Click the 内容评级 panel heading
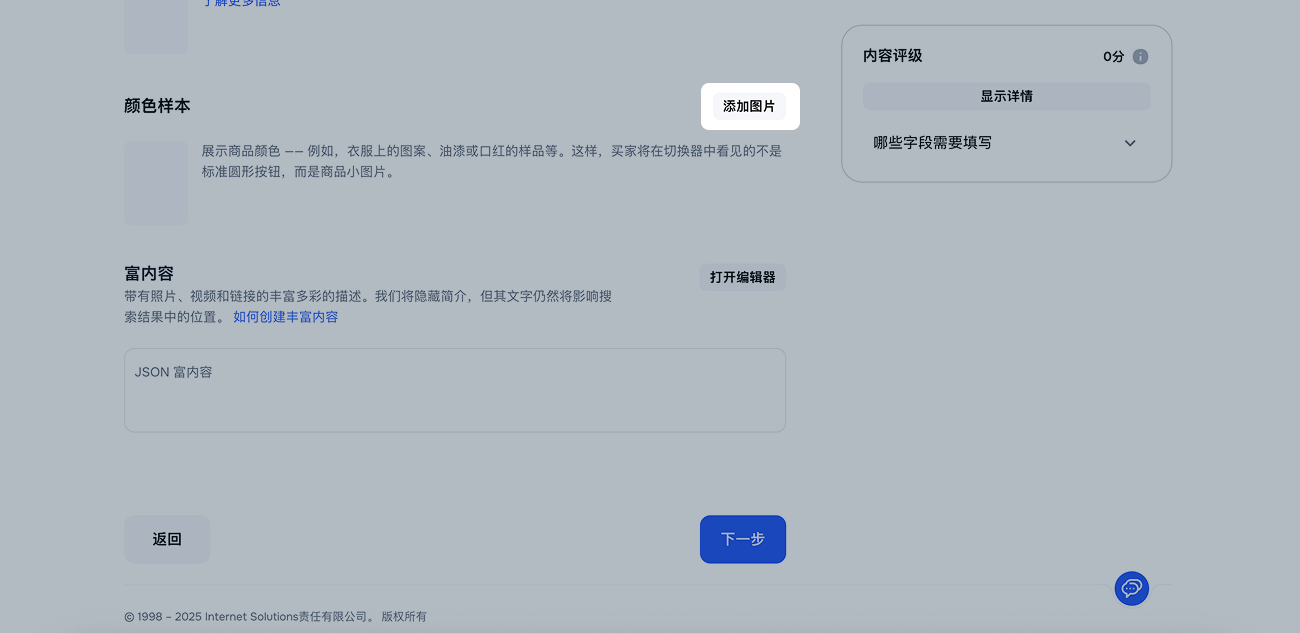 click(892, 56)
